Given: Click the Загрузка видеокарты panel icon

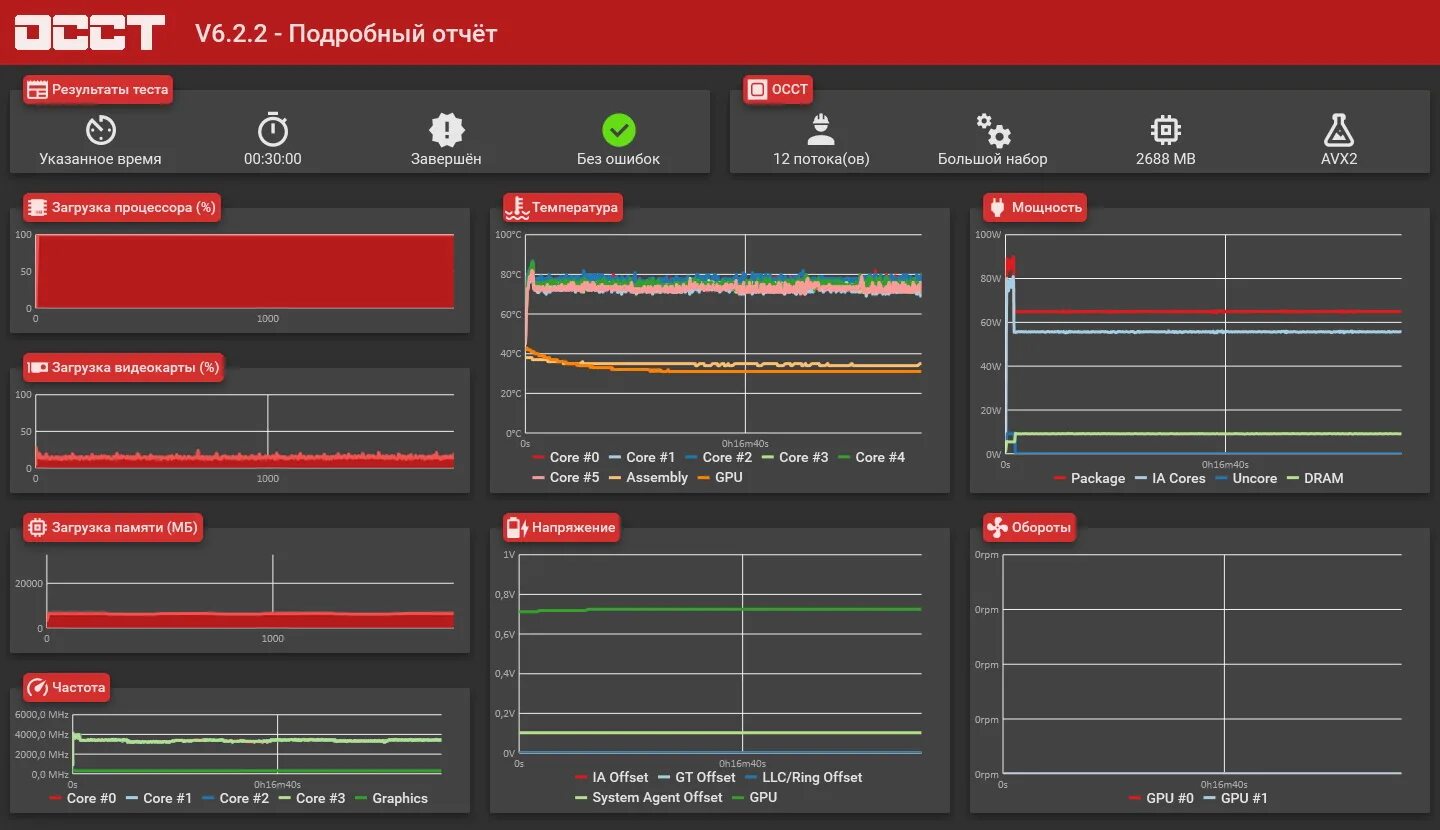Looking at the screenshot, I should (37, 368).
